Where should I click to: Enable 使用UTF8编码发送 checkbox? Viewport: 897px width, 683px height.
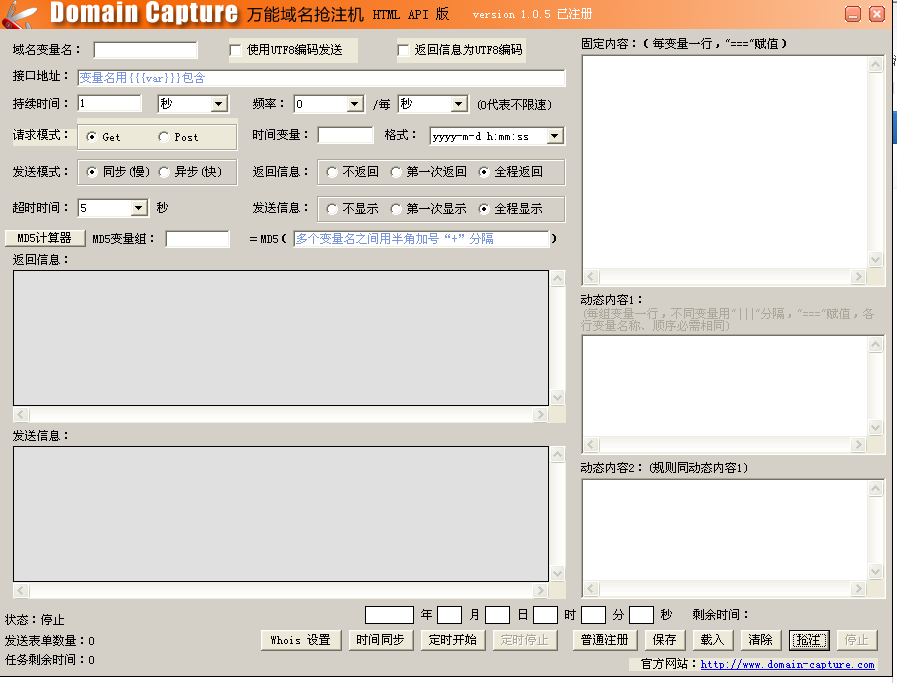(x=236, y=50)
